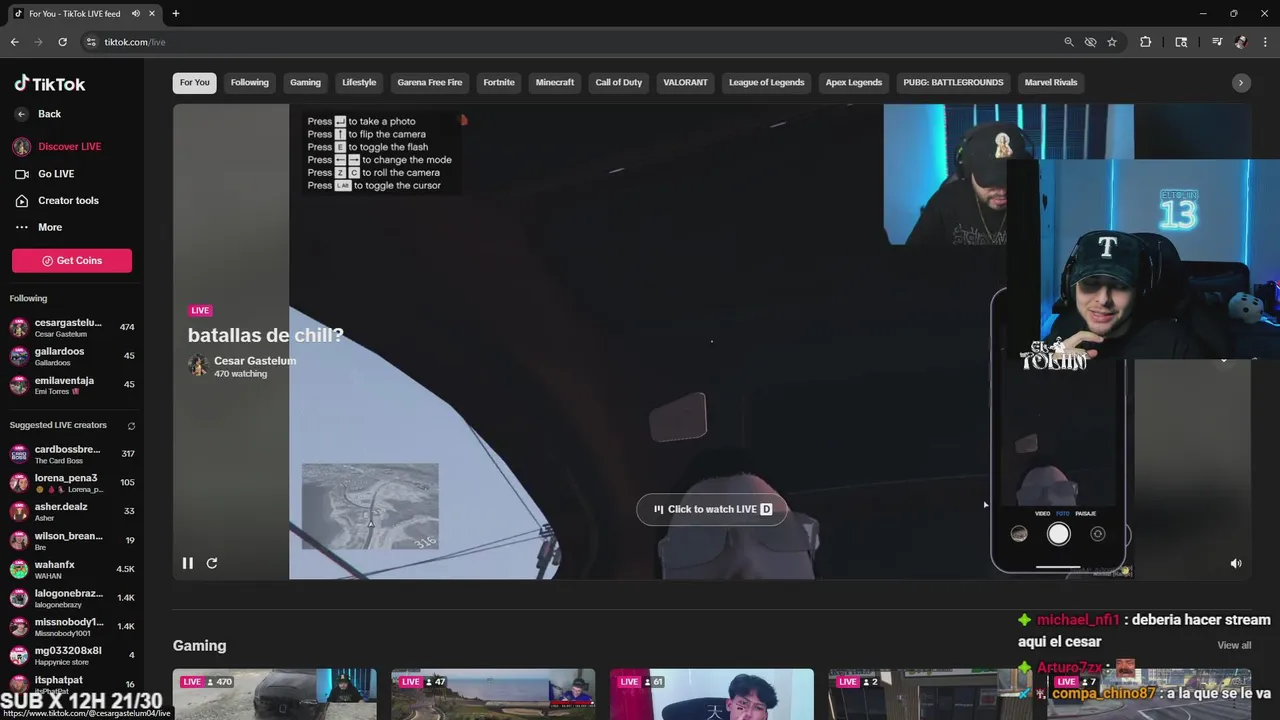The image size is (1280, 720).
Task: Select League of Legends category
Action: pos(767,83)
